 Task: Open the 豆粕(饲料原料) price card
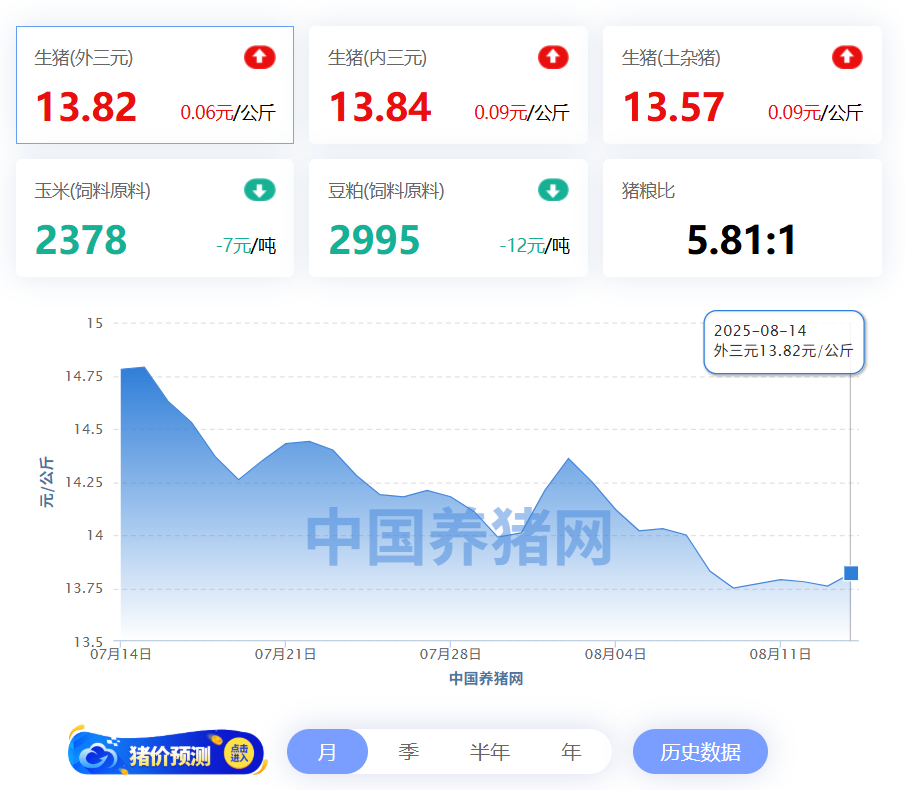(448, 218)
